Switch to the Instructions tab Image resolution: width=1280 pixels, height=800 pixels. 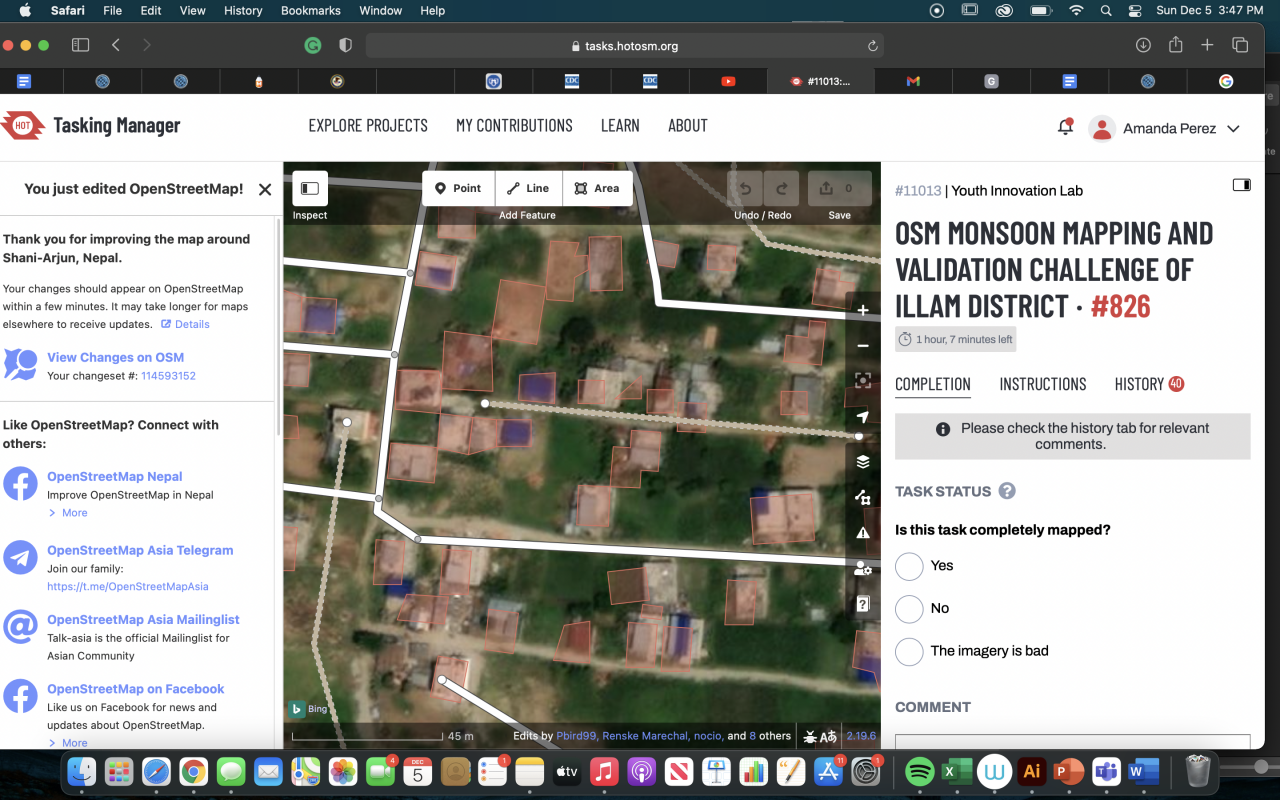click(1042, 384)
